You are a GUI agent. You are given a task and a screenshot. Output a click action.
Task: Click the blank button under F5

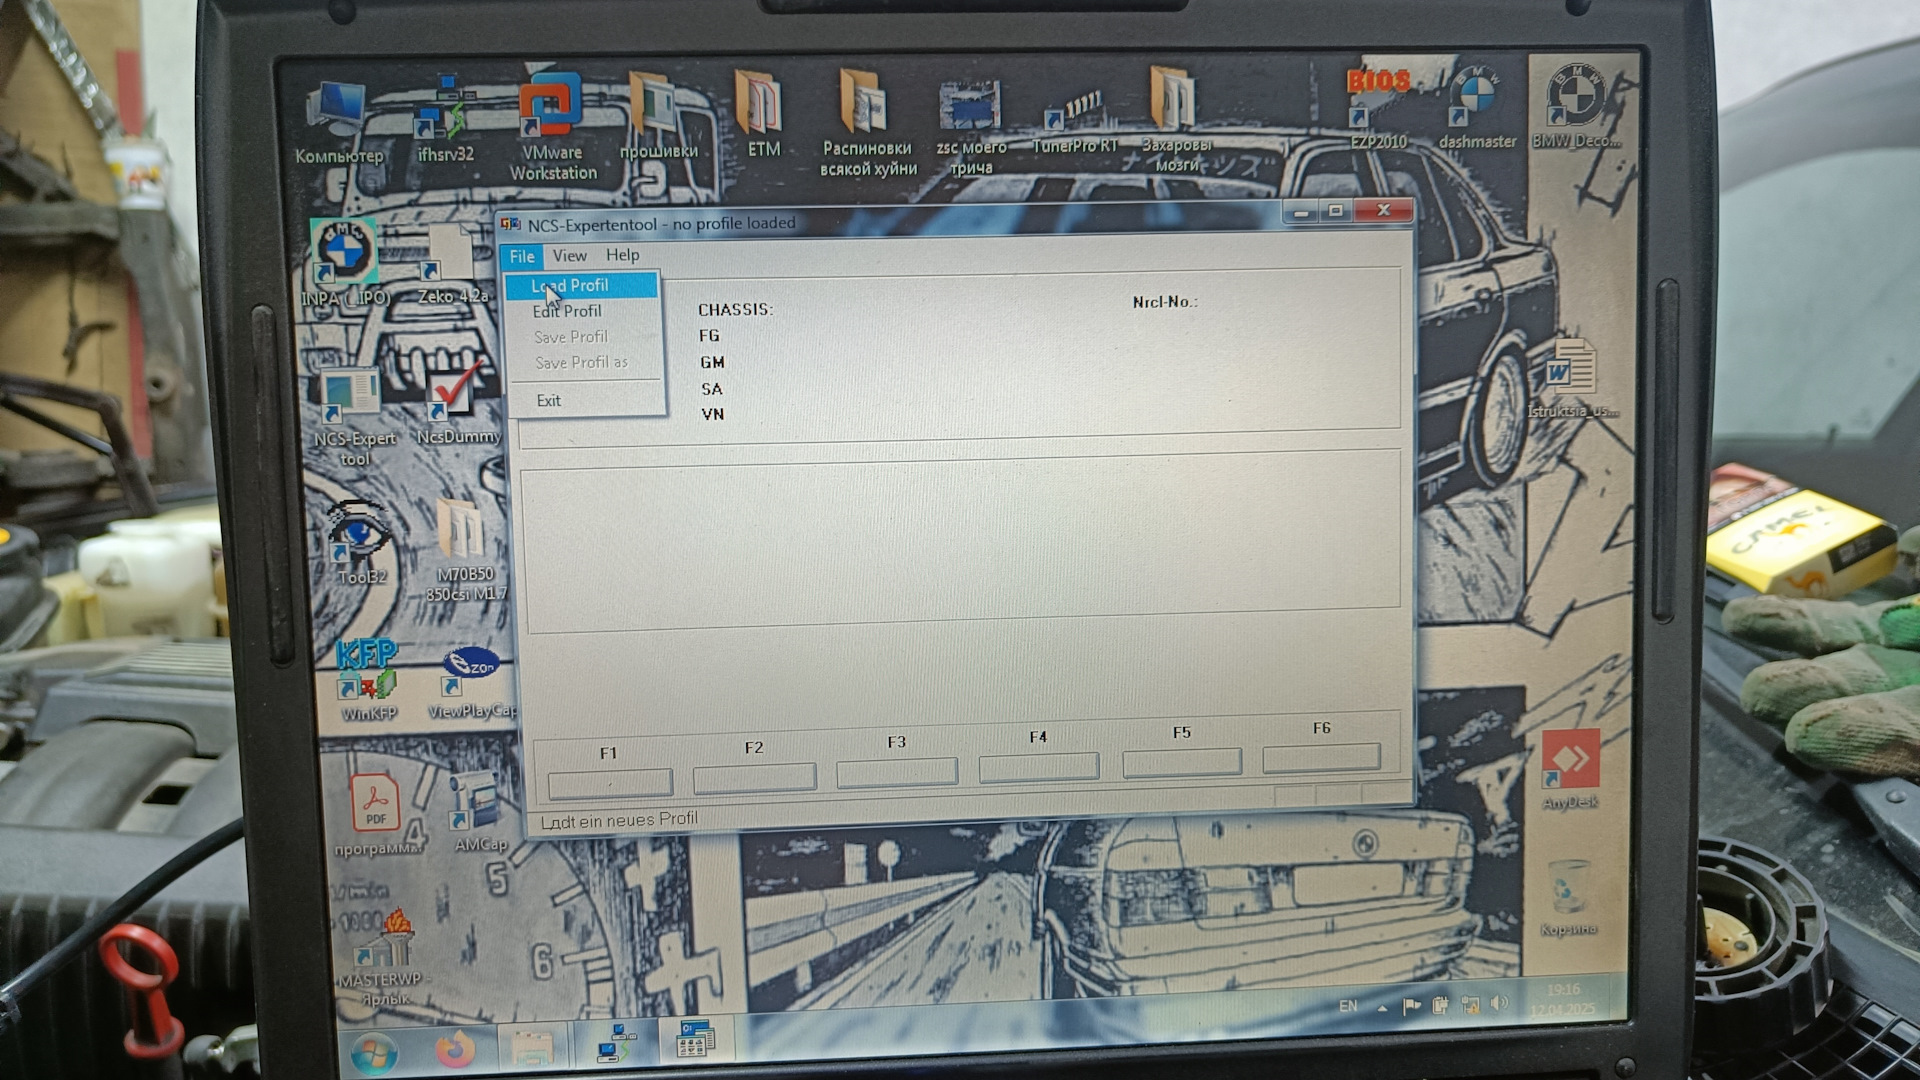pos(1182,762)
